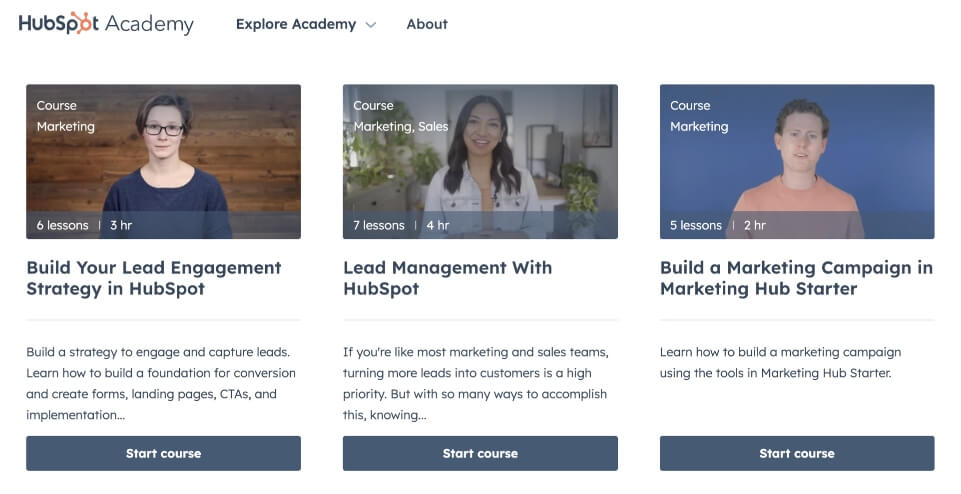961x494 pixels.
Task: Start the Marketing Hub Starter campaign course
Action: pyautogui.click(x=797, y=454)
